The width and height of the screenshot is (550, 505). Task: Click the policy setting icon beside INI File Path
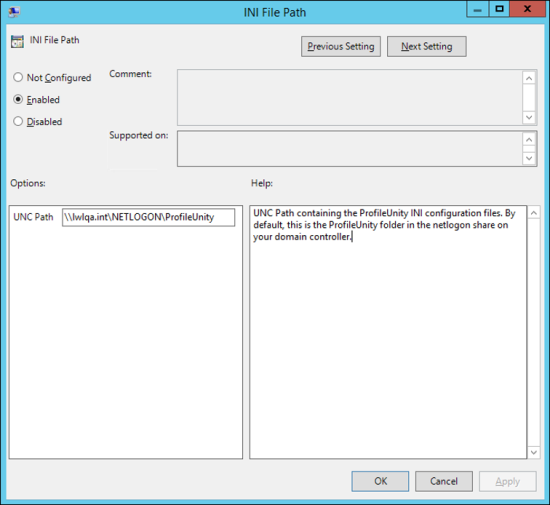click(x=17, y=41)
